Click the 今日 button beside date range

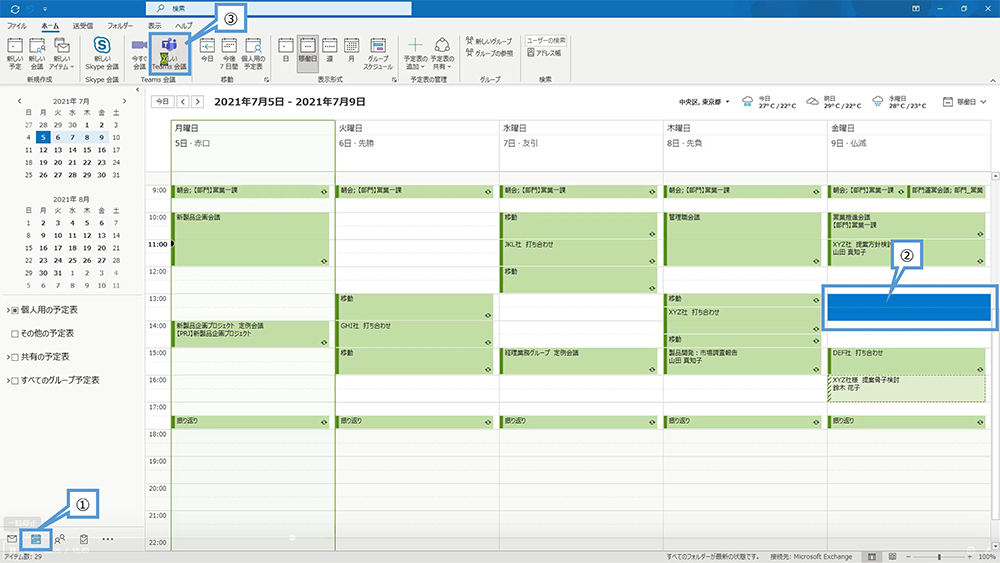[x=161, y=102]
